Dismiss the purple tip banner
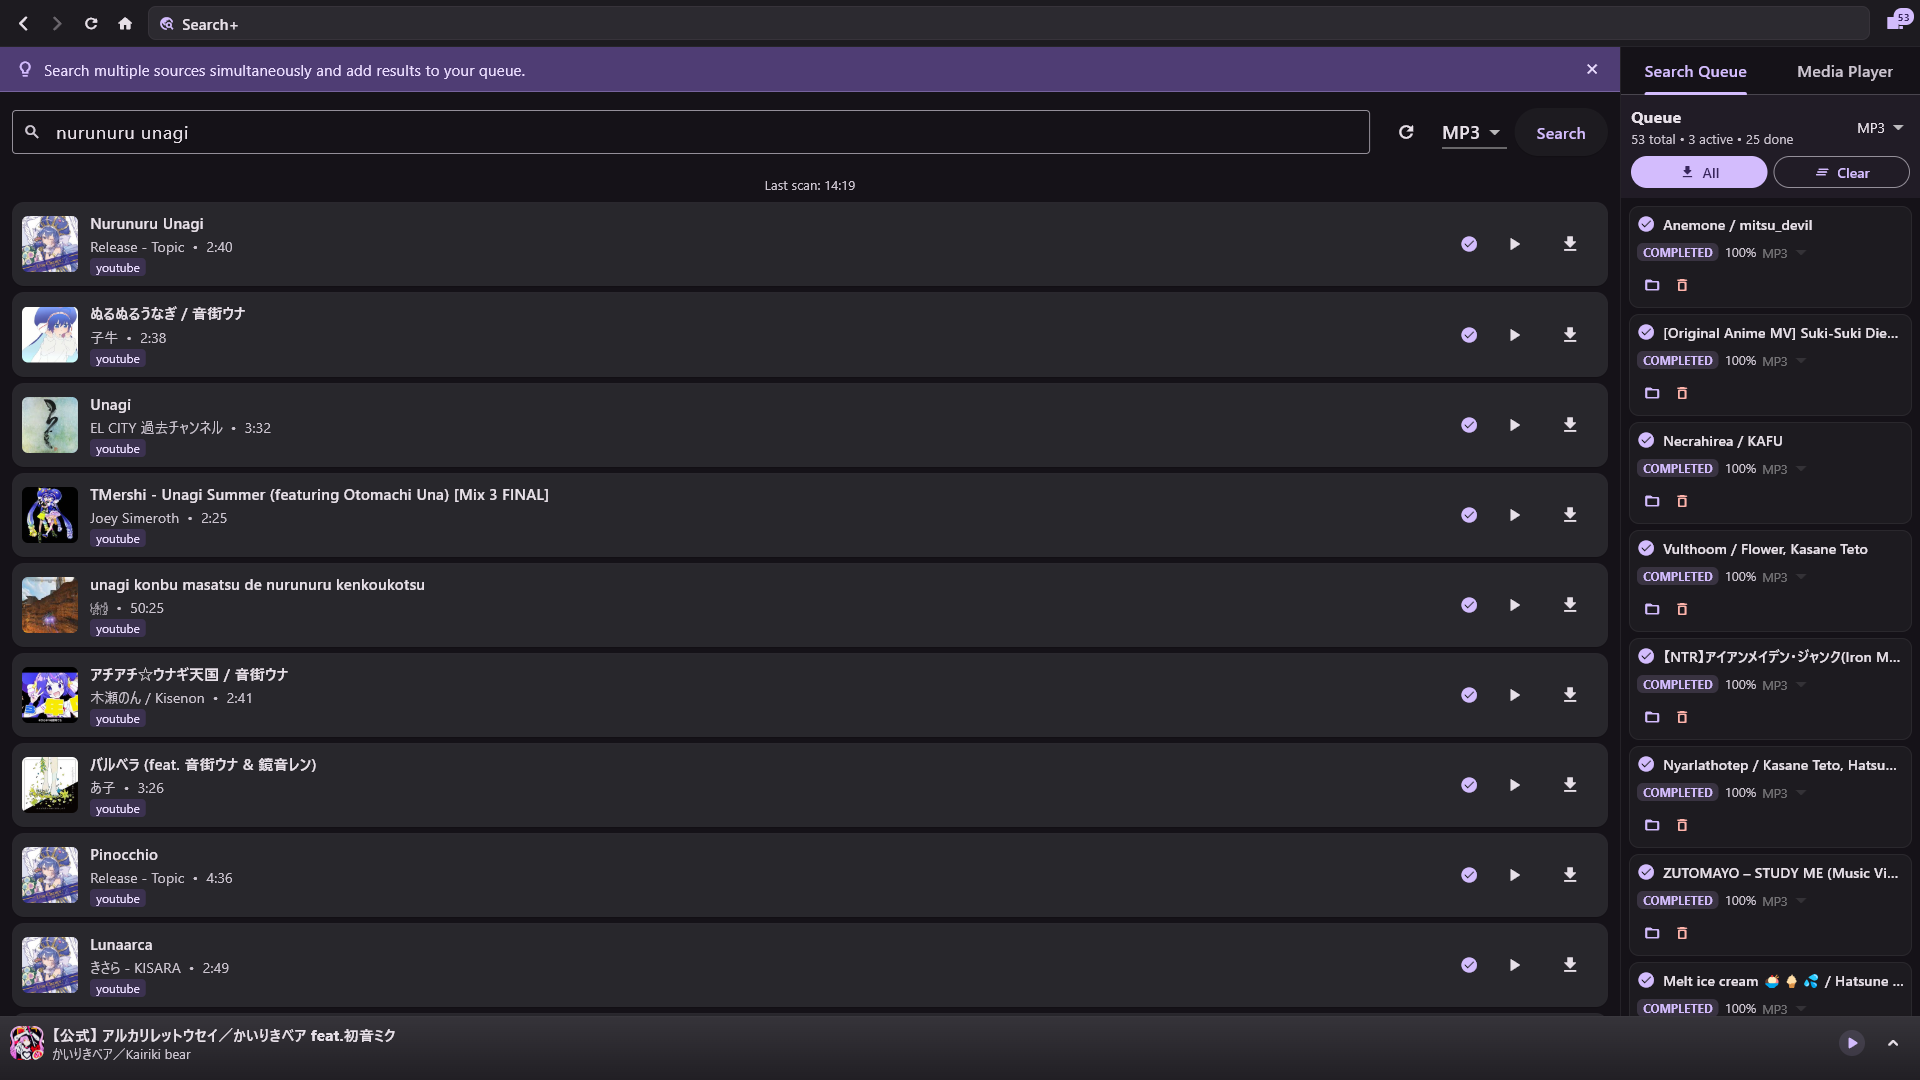The height and width of the screenshot is (1080, 1920). coord(1592,69)
